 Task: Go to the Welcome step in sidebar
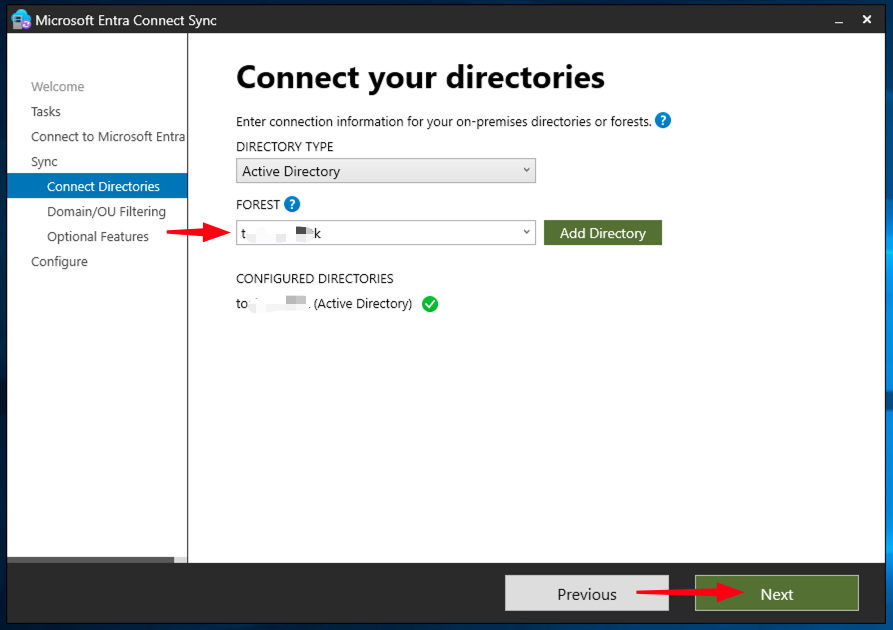[x=58, y=87]
